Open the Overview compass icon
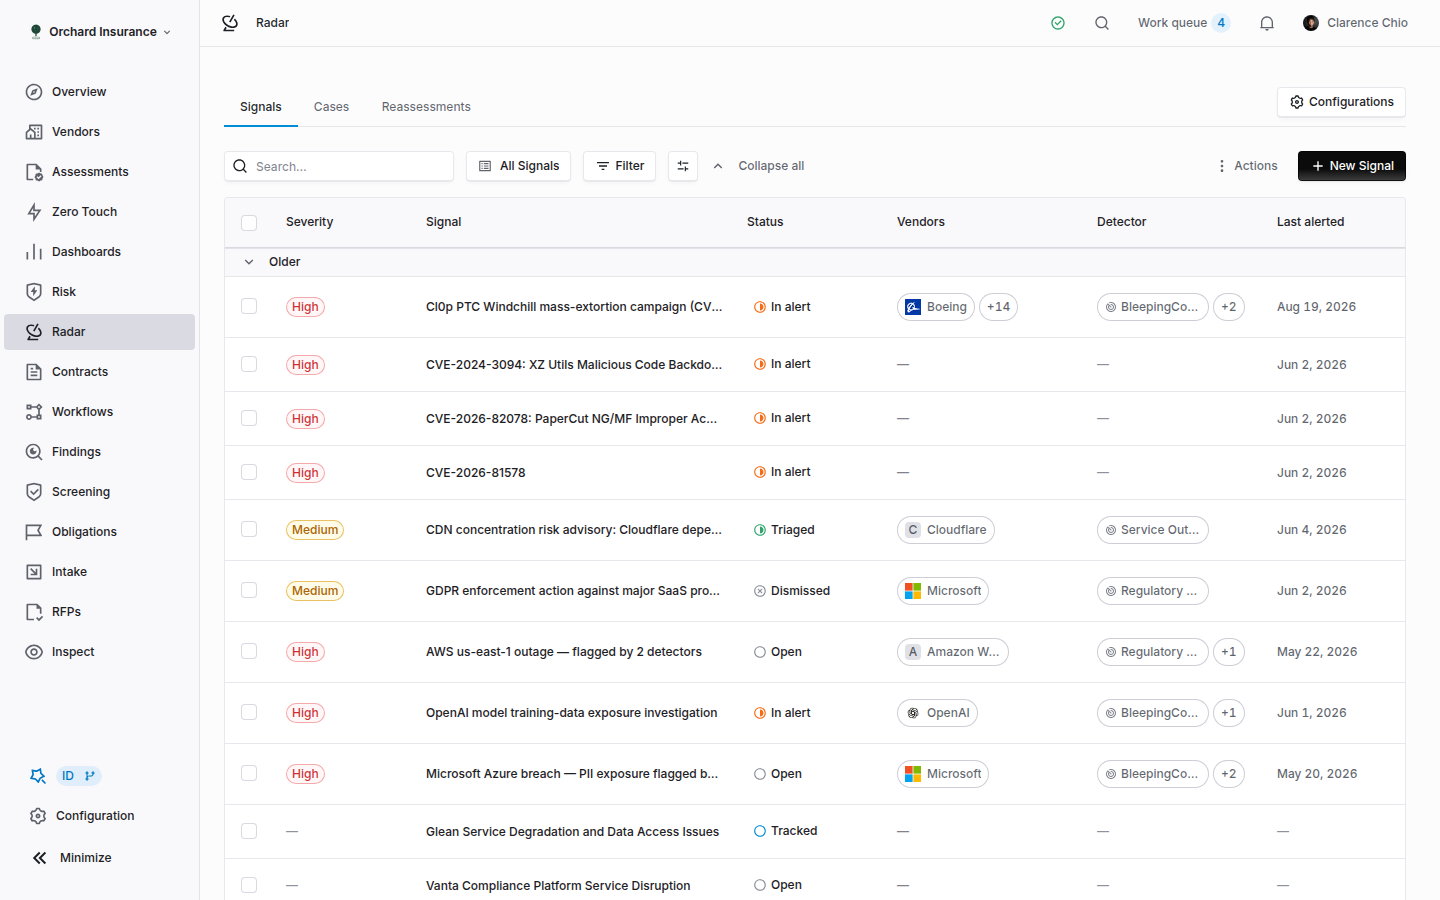The height and width of the screenshot is (900, 1440). [34, 92]
